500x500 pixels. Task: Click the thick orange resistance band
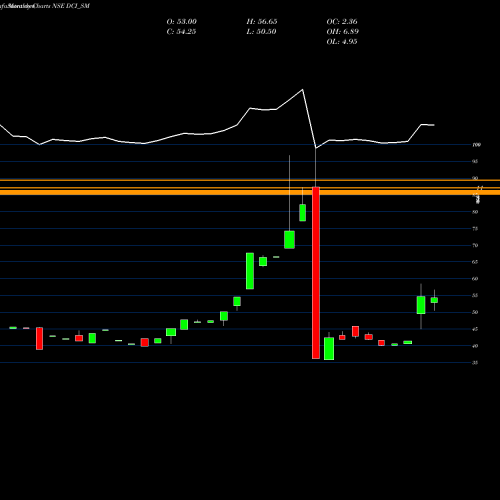click(x=250, y=192)
